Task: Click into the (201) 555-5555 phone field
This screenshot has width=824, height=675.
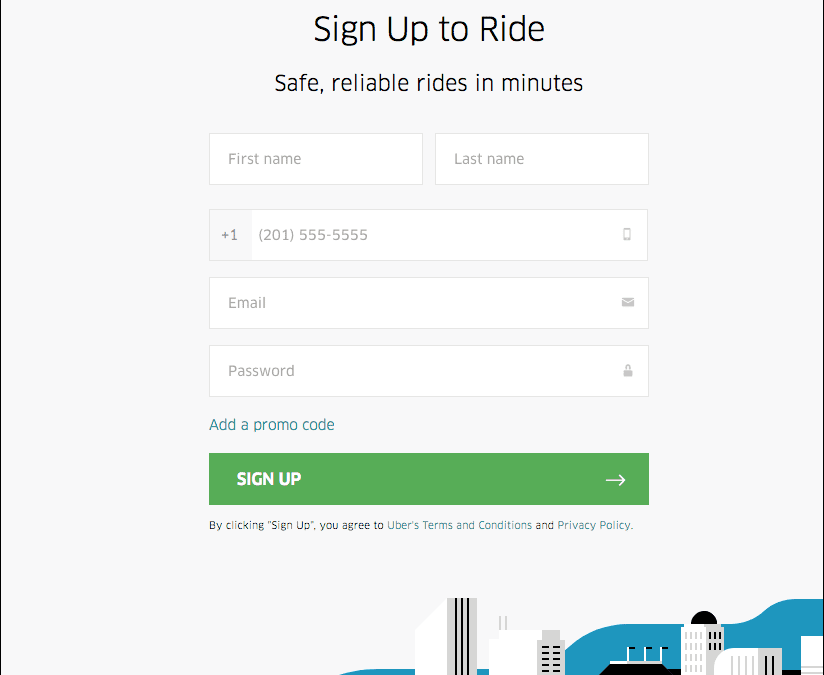Action: pos(430,235)
